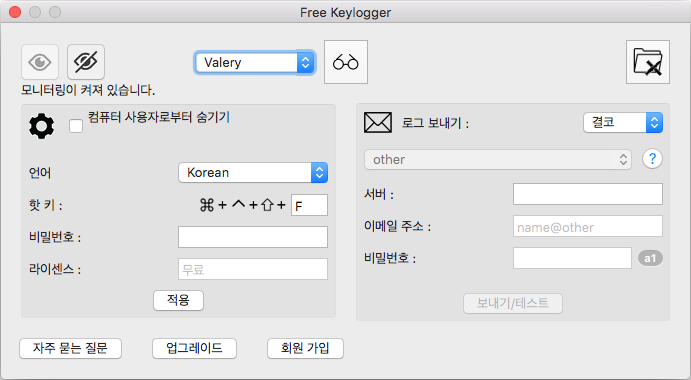This screenshot has height=380, width=691.
Task: Click the 라이센스 field showing 무료
Action: pyautogui.click(x=253, y=269)
